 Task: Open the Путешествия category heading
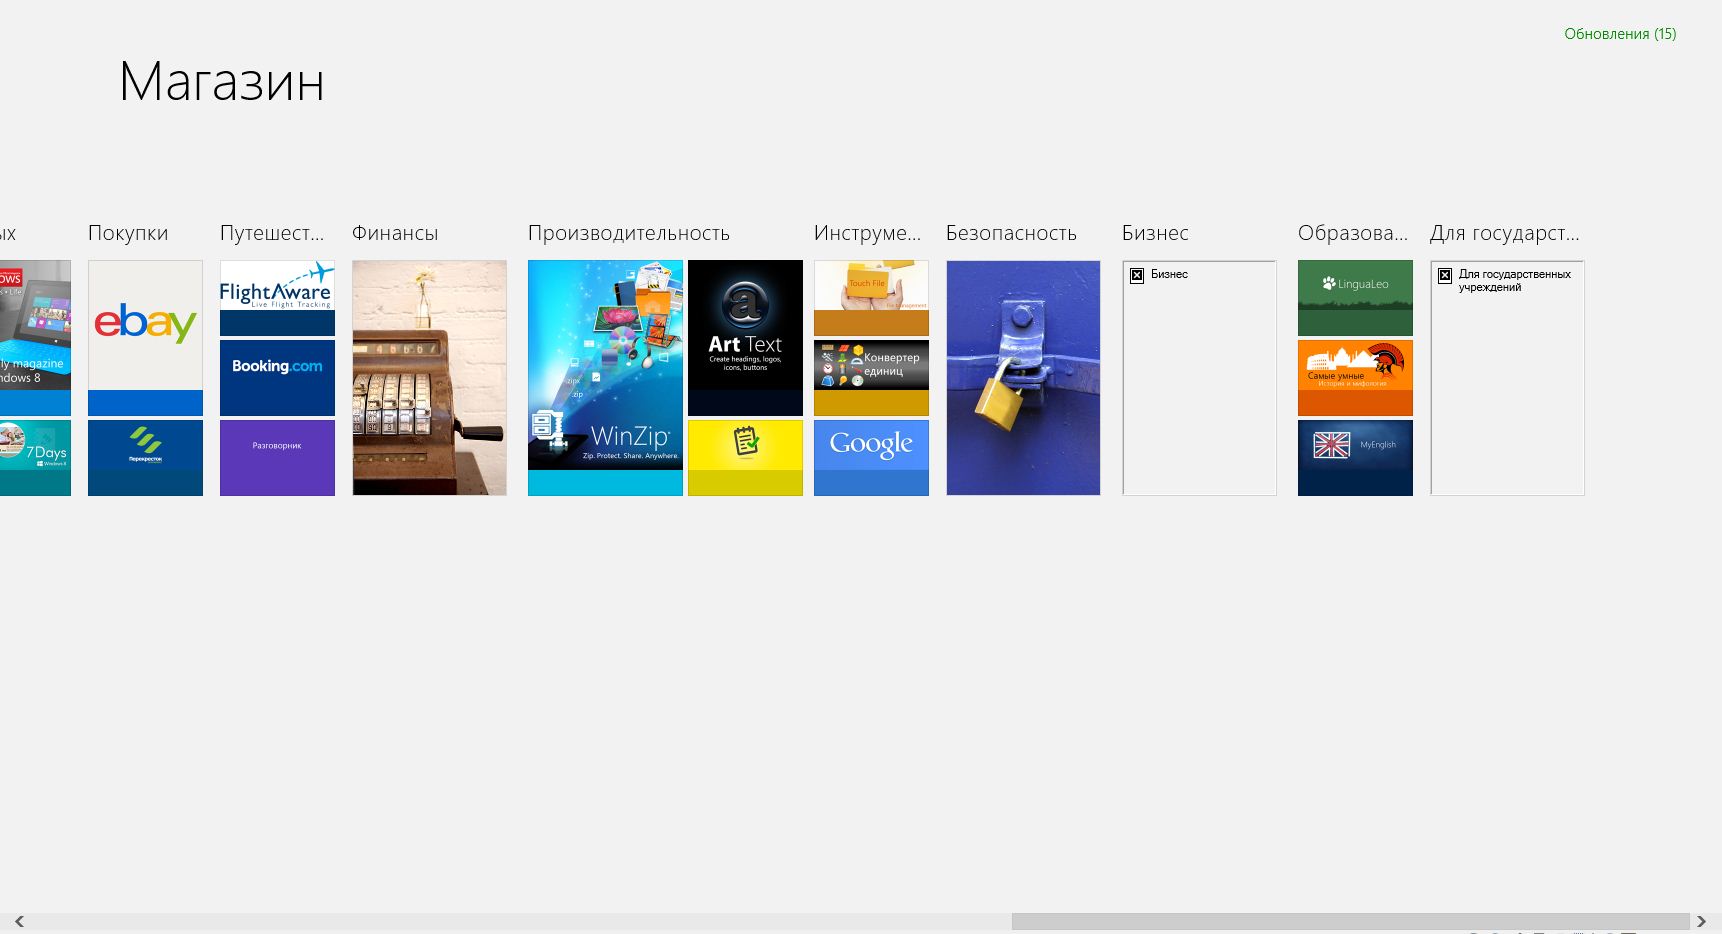(x=272, y=233)
